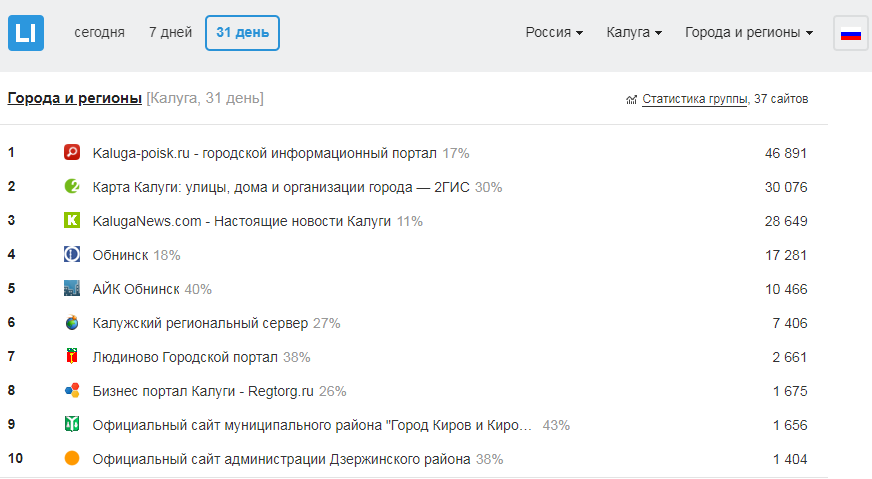
Task: Click the KalugaNews.com green K favicon
Action: point(72,221)
